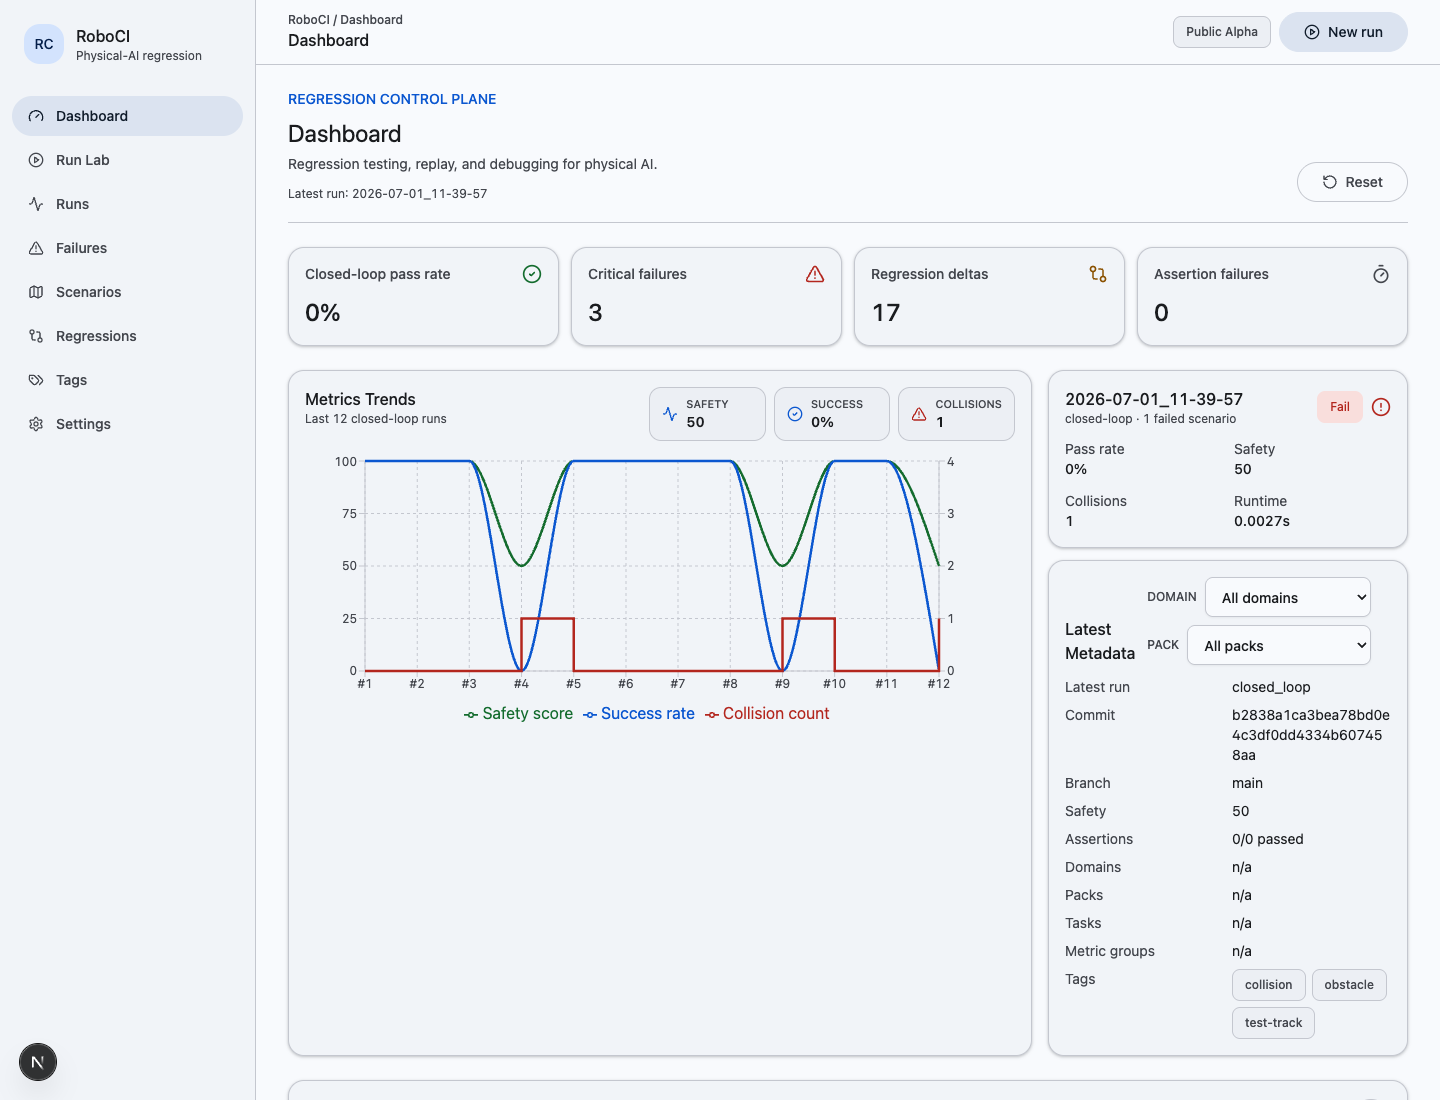This screenshot has width=1440, height=1100.
Task: Click the branch icon on Regression deltas card
Action: [x=1098, y=274]
